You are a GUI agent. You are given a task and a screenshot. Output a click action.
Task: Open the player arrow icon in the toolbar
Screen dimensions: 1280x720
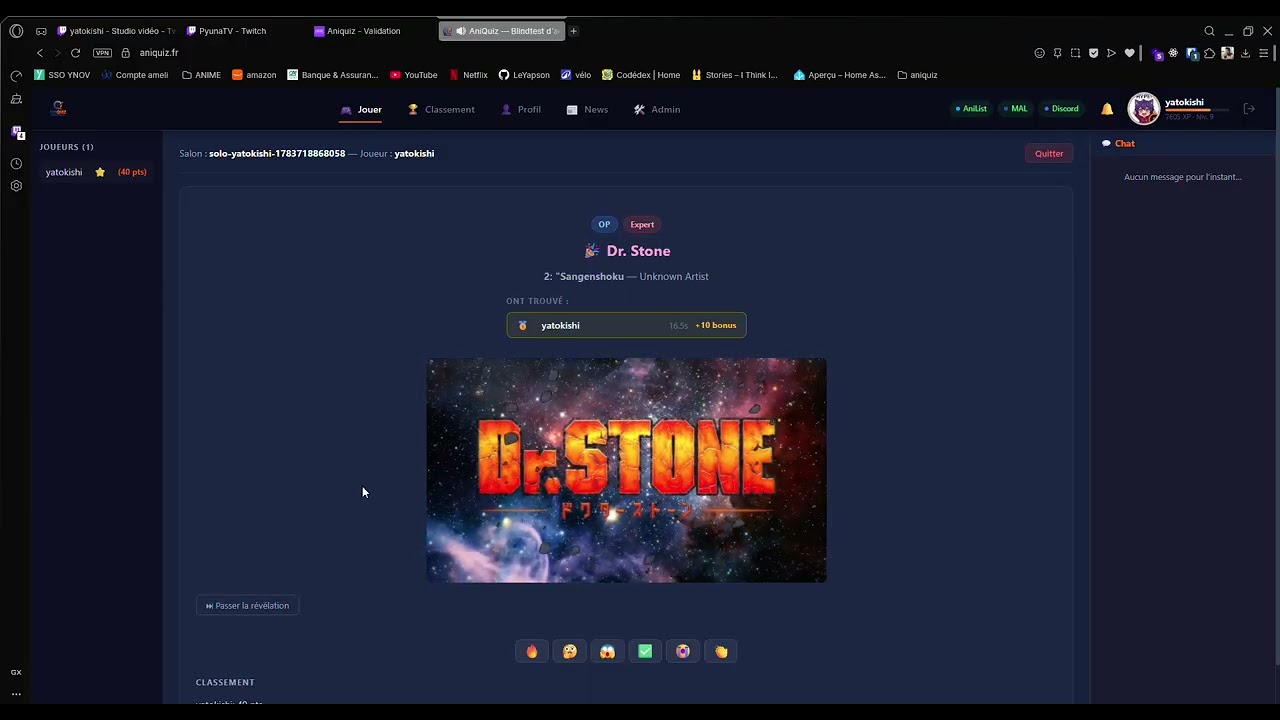[x=1111, y=53]
